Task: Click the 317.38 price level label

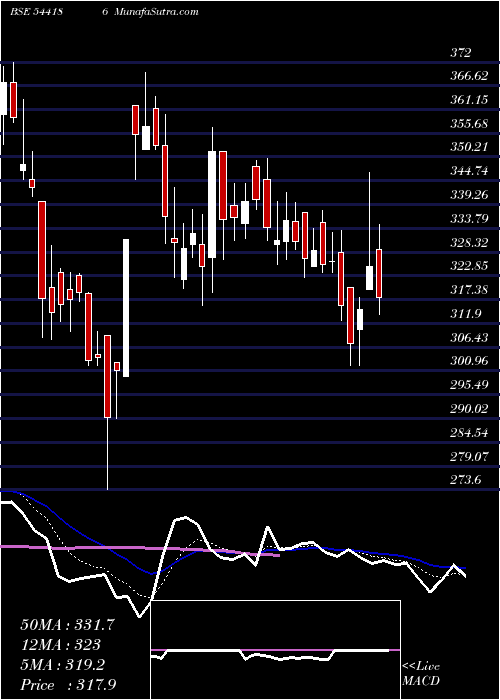Action: click(x=469, y=290)
